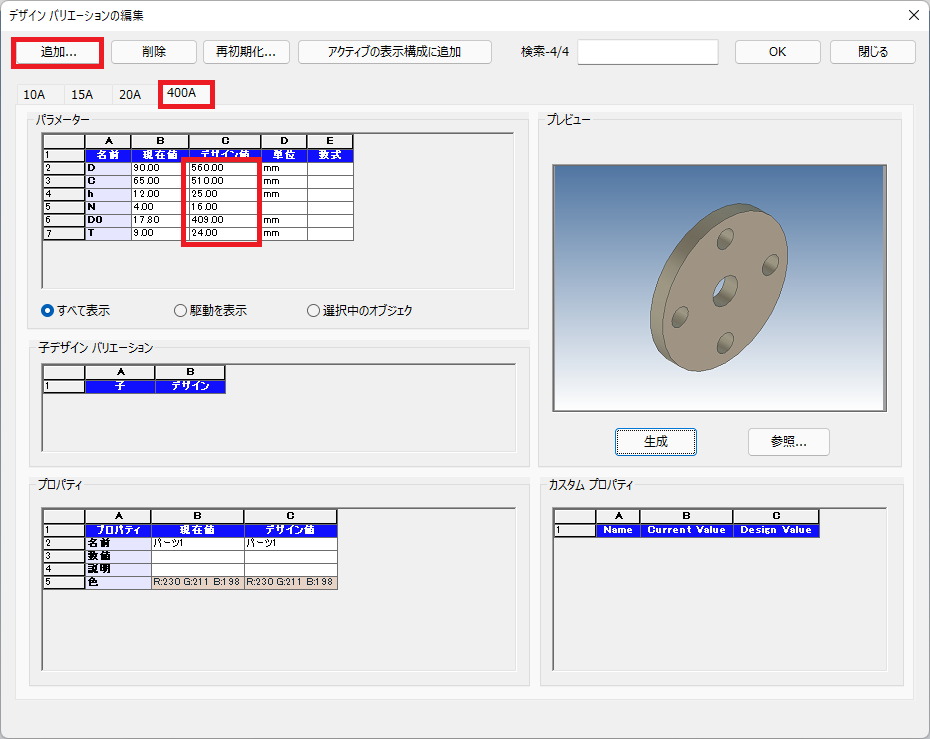Switch to the 15A tab
This screenshot has height=739, width=930.
point(82,95)
